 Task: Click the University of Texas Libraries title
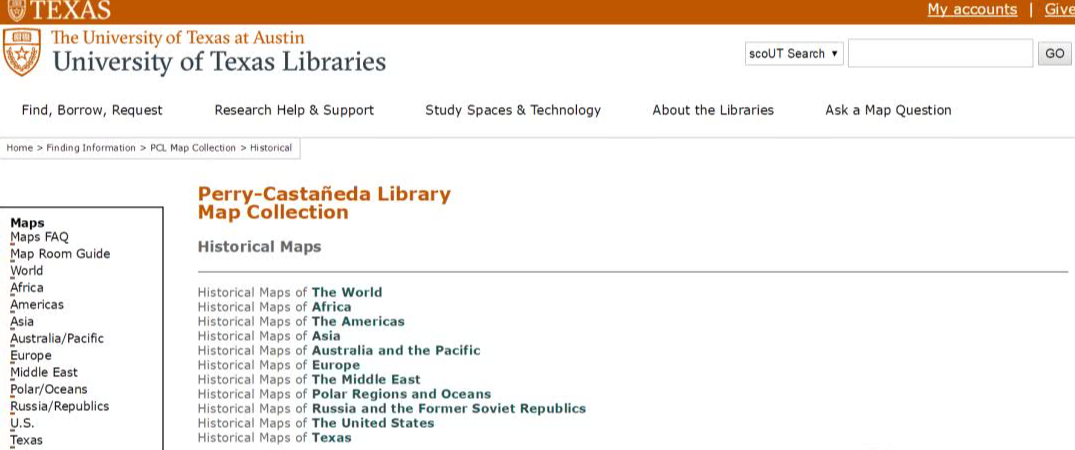[x=219, y=62]
